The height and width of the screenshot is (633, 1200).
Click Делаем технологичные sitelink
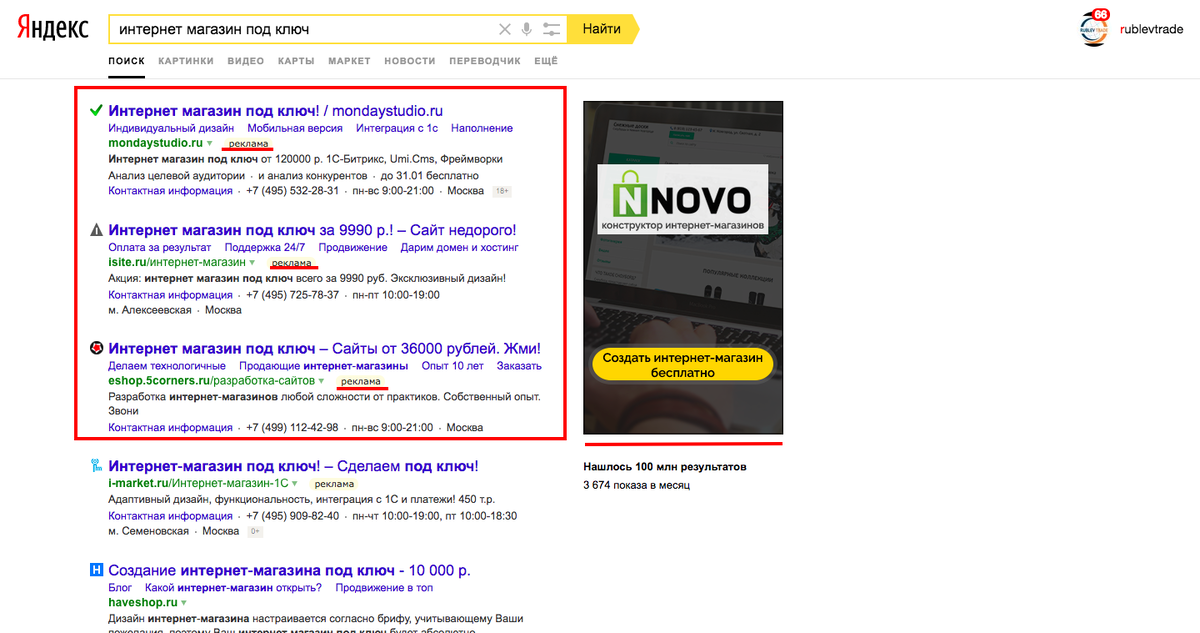coord(167,366)
